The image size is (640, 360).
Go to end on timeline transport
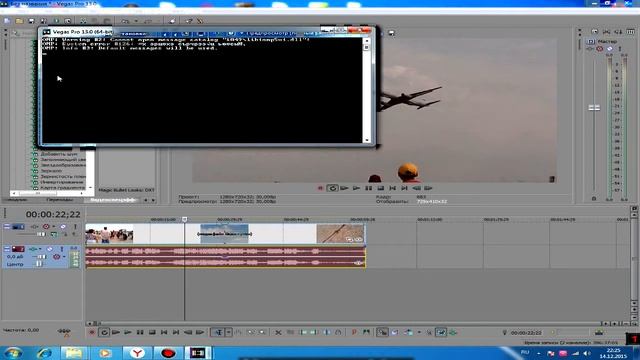click(x=176, y=333)
